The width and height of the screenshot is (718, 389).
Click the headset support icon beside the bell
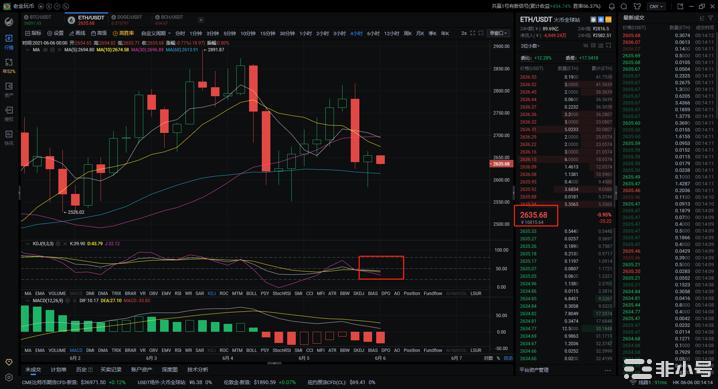pos(624,6)
